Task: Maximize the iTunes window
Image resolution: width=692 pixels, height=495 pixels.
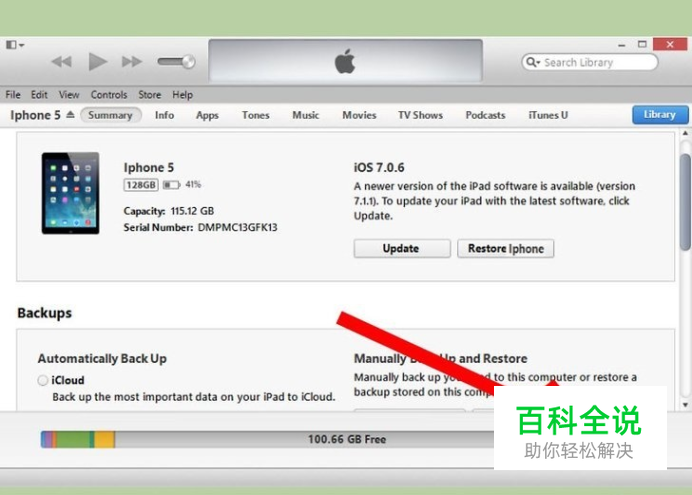Action: click(x=642, y=44)
